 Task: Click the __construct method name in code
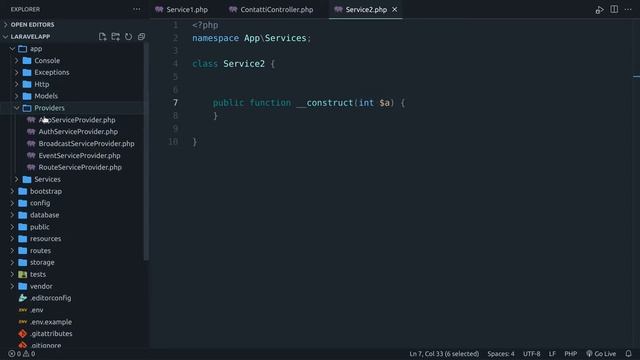coord(324,103)
